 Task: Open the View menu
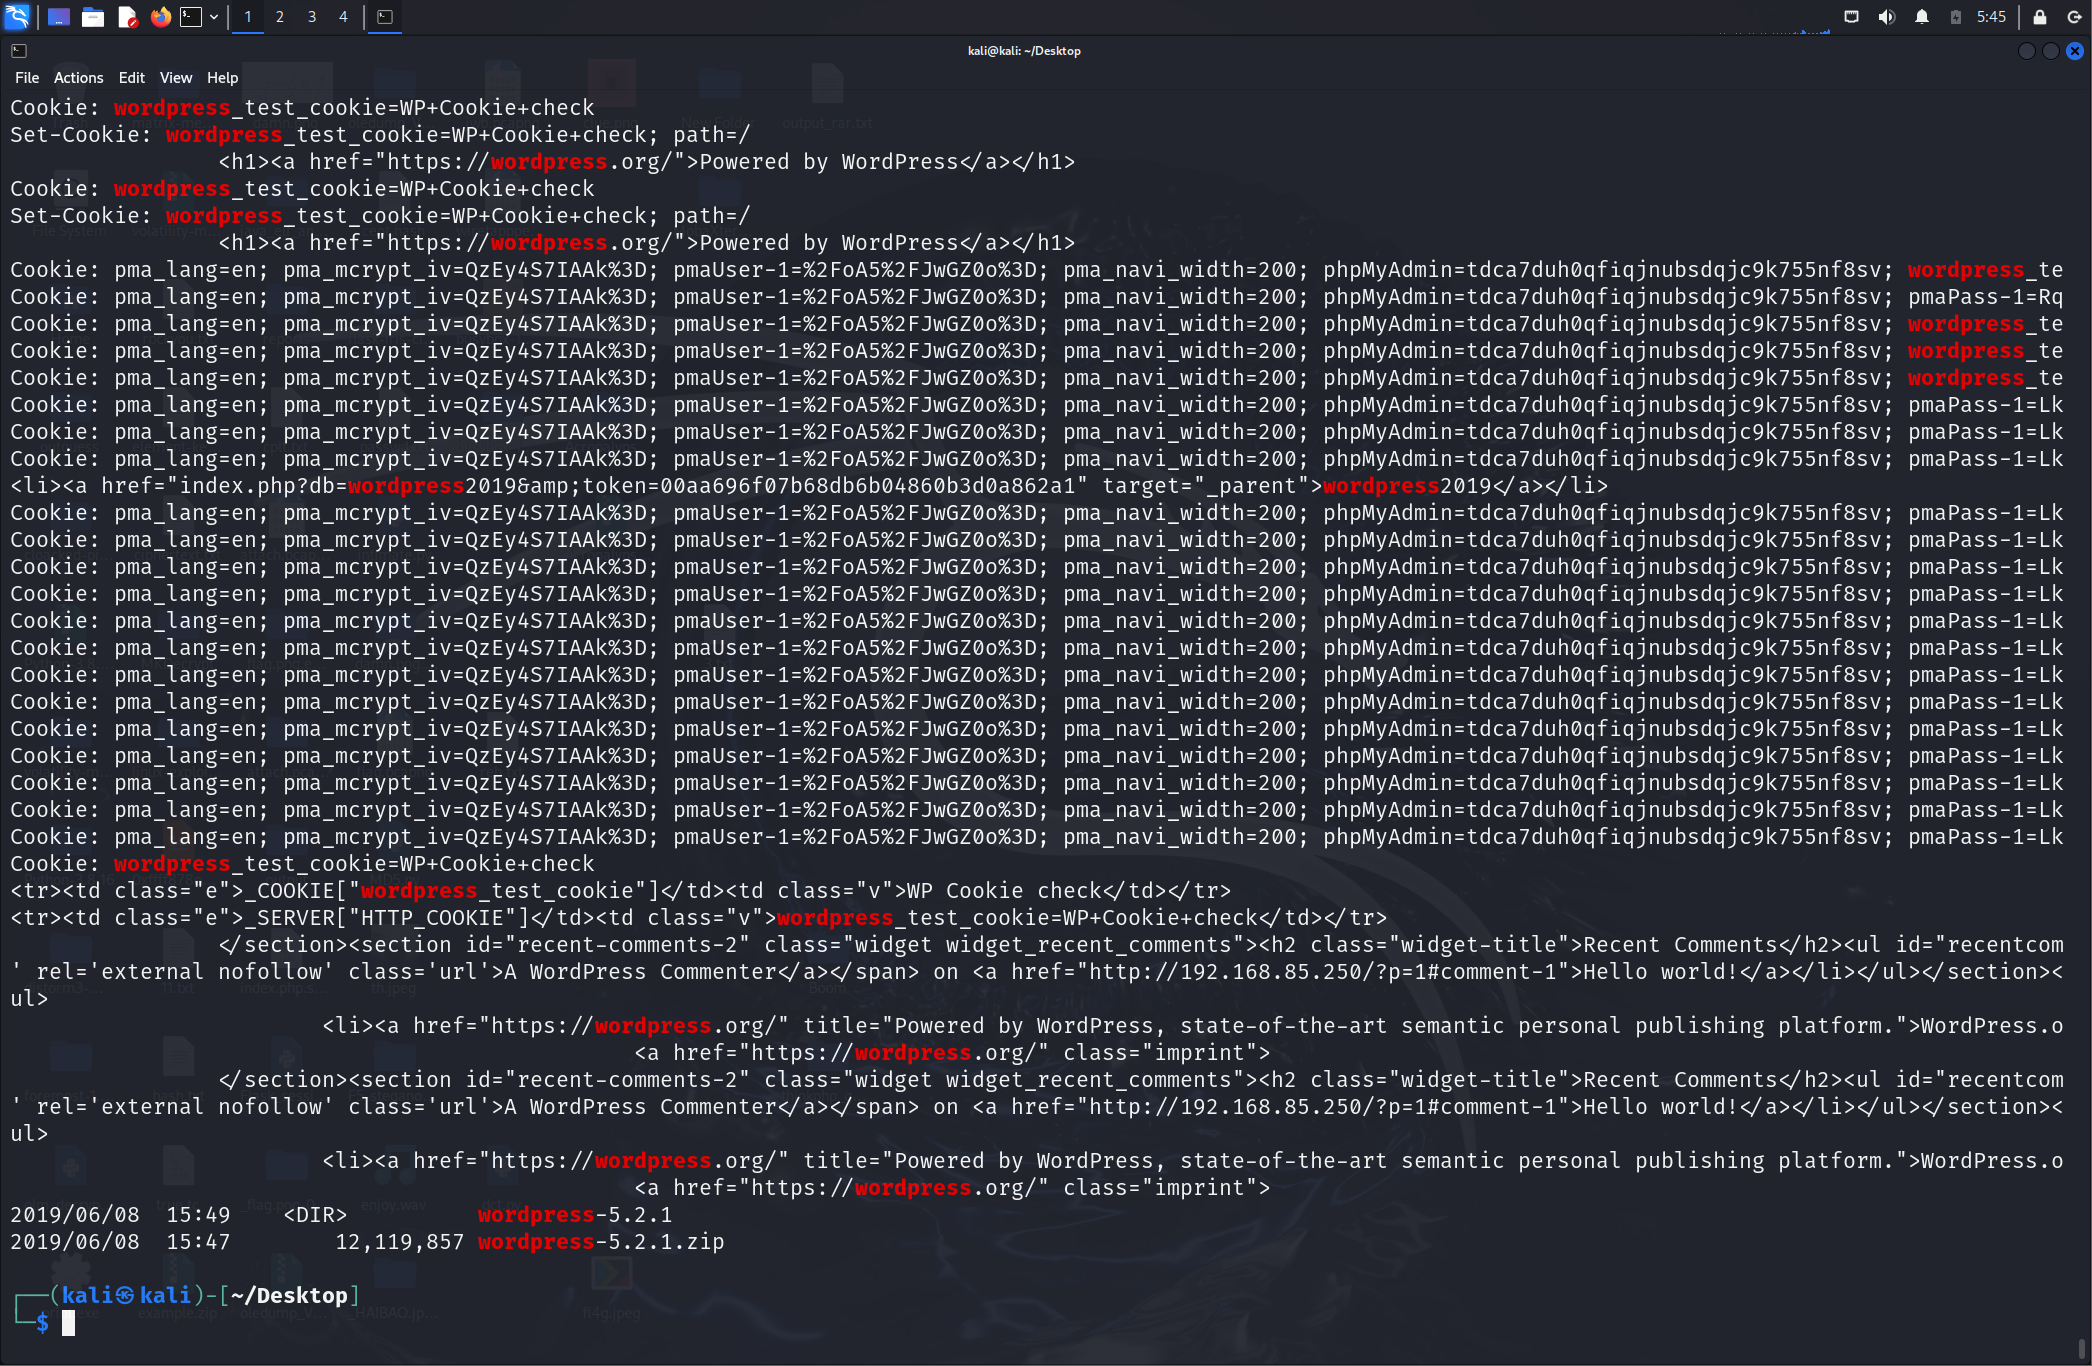click(176, 78)
